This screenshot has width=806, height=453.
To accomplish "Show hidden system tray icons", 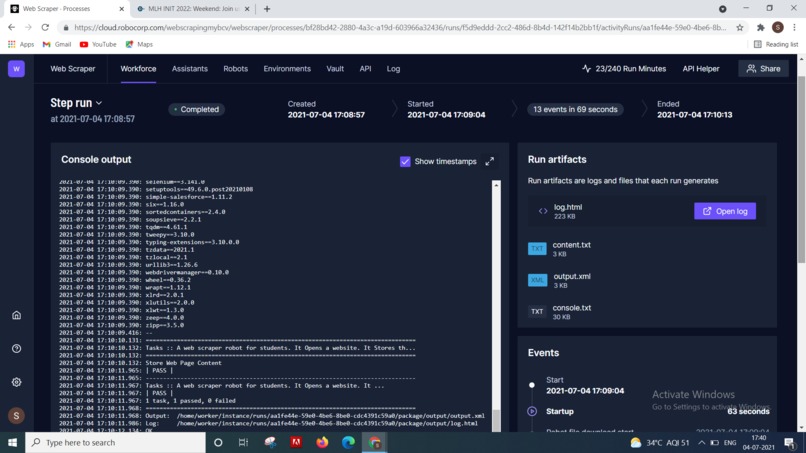I will click(701, 442).
